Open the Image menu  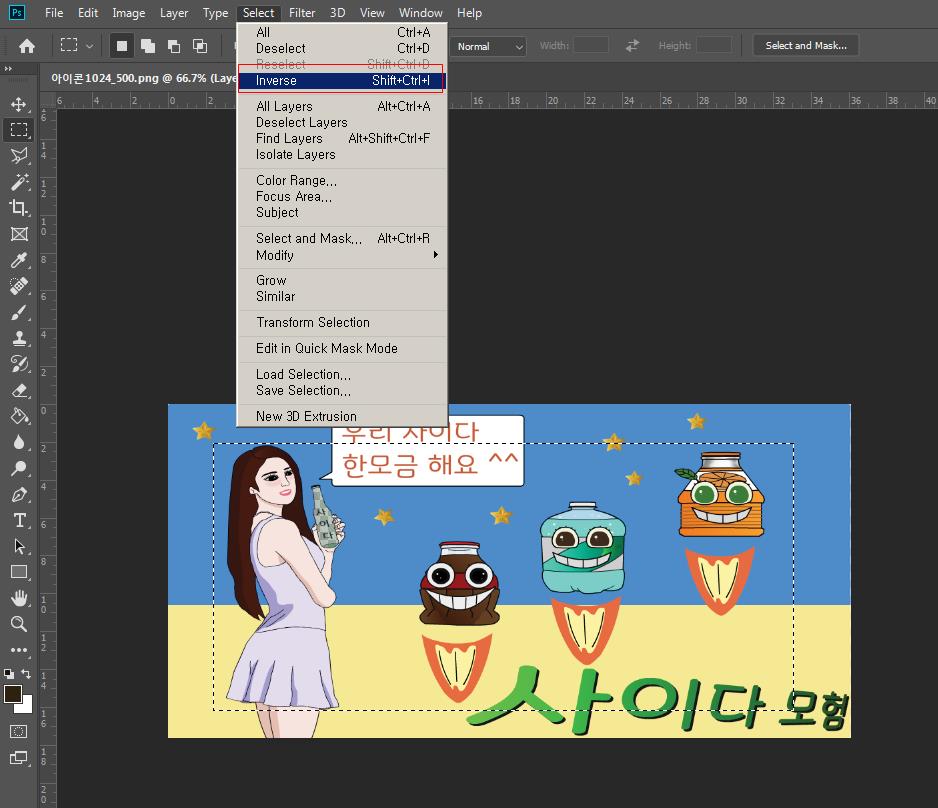129,13
